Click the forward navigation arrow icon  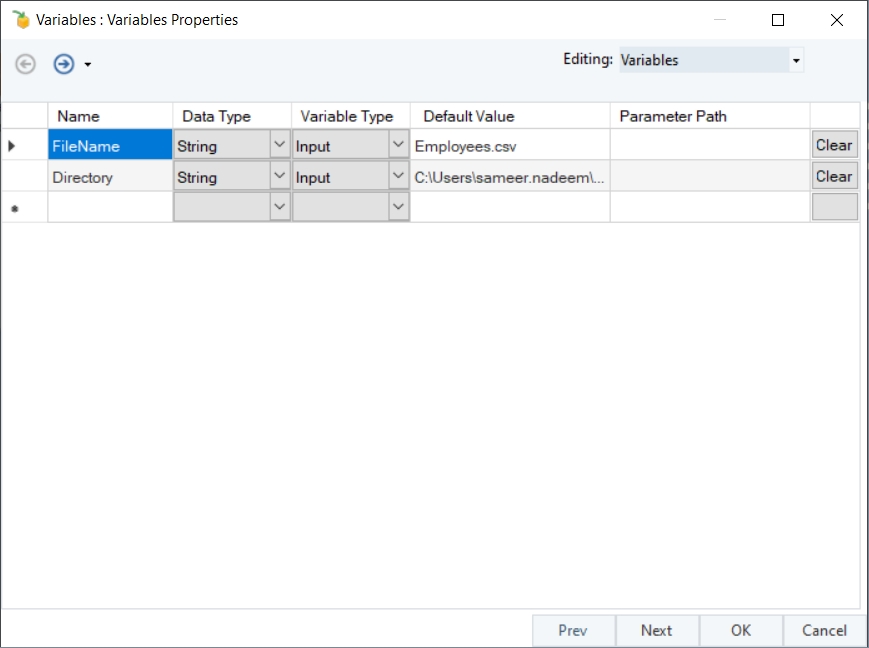coord(64,64)
